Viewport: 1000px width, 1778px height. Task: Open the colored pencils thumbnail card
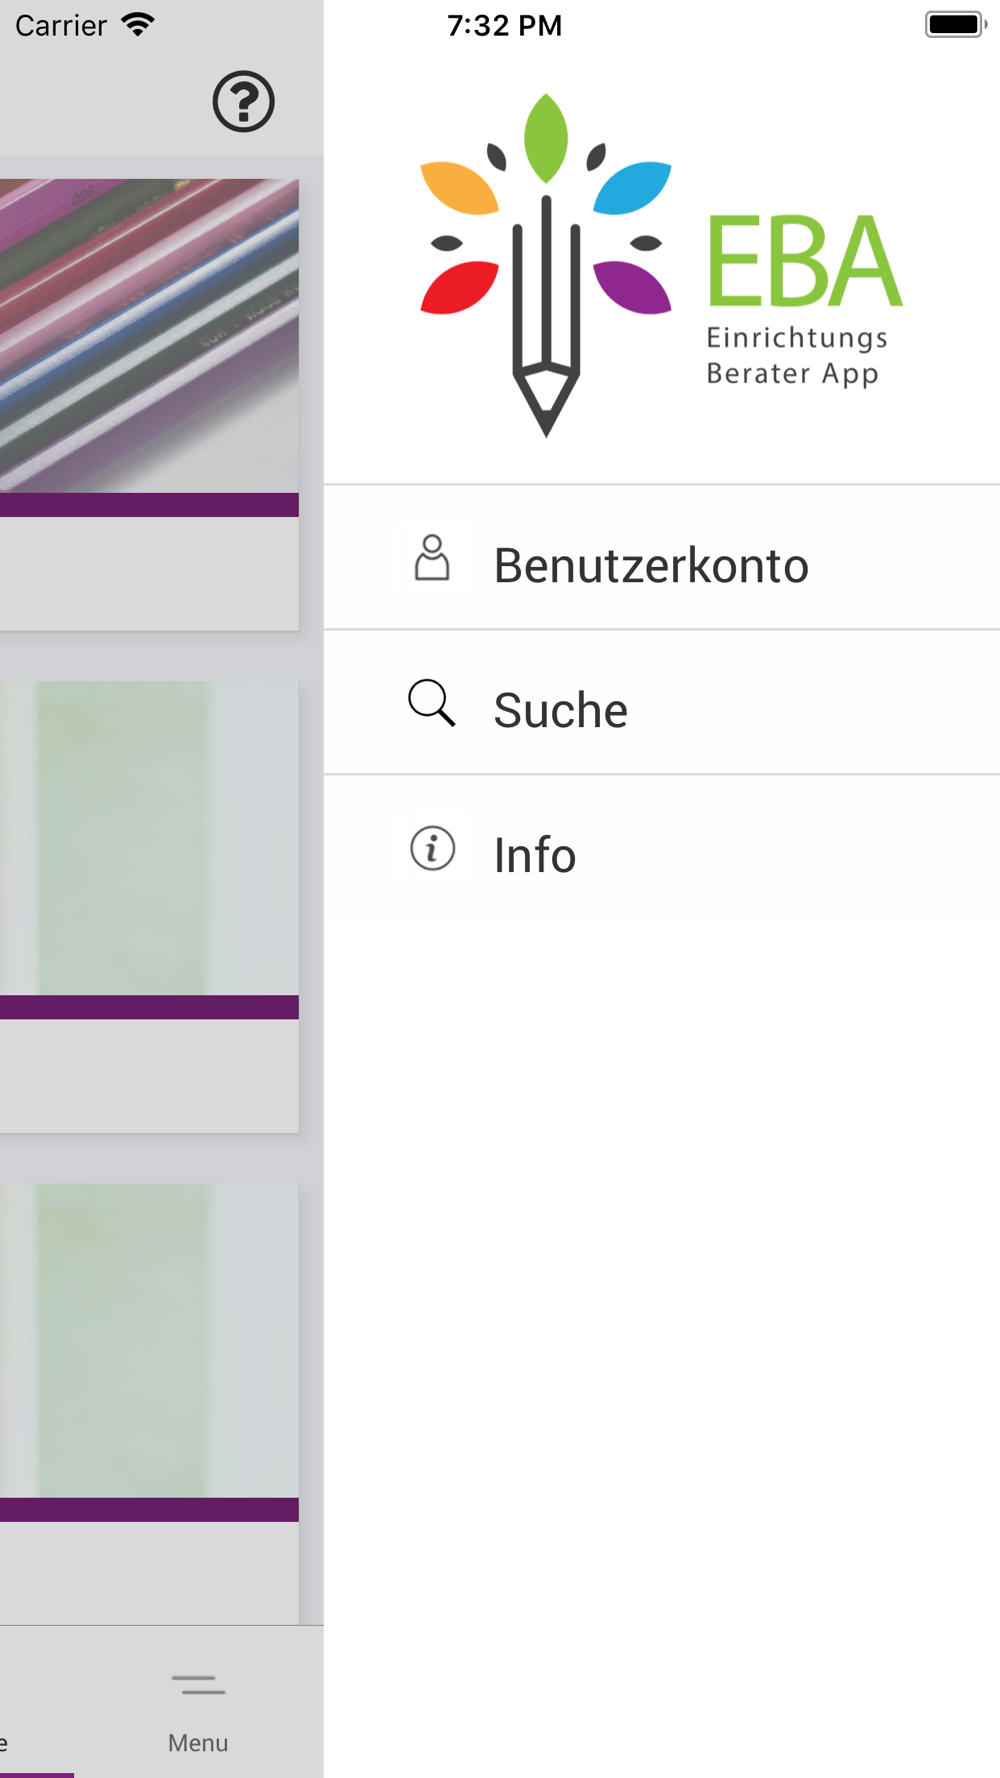tap(149, 404)
